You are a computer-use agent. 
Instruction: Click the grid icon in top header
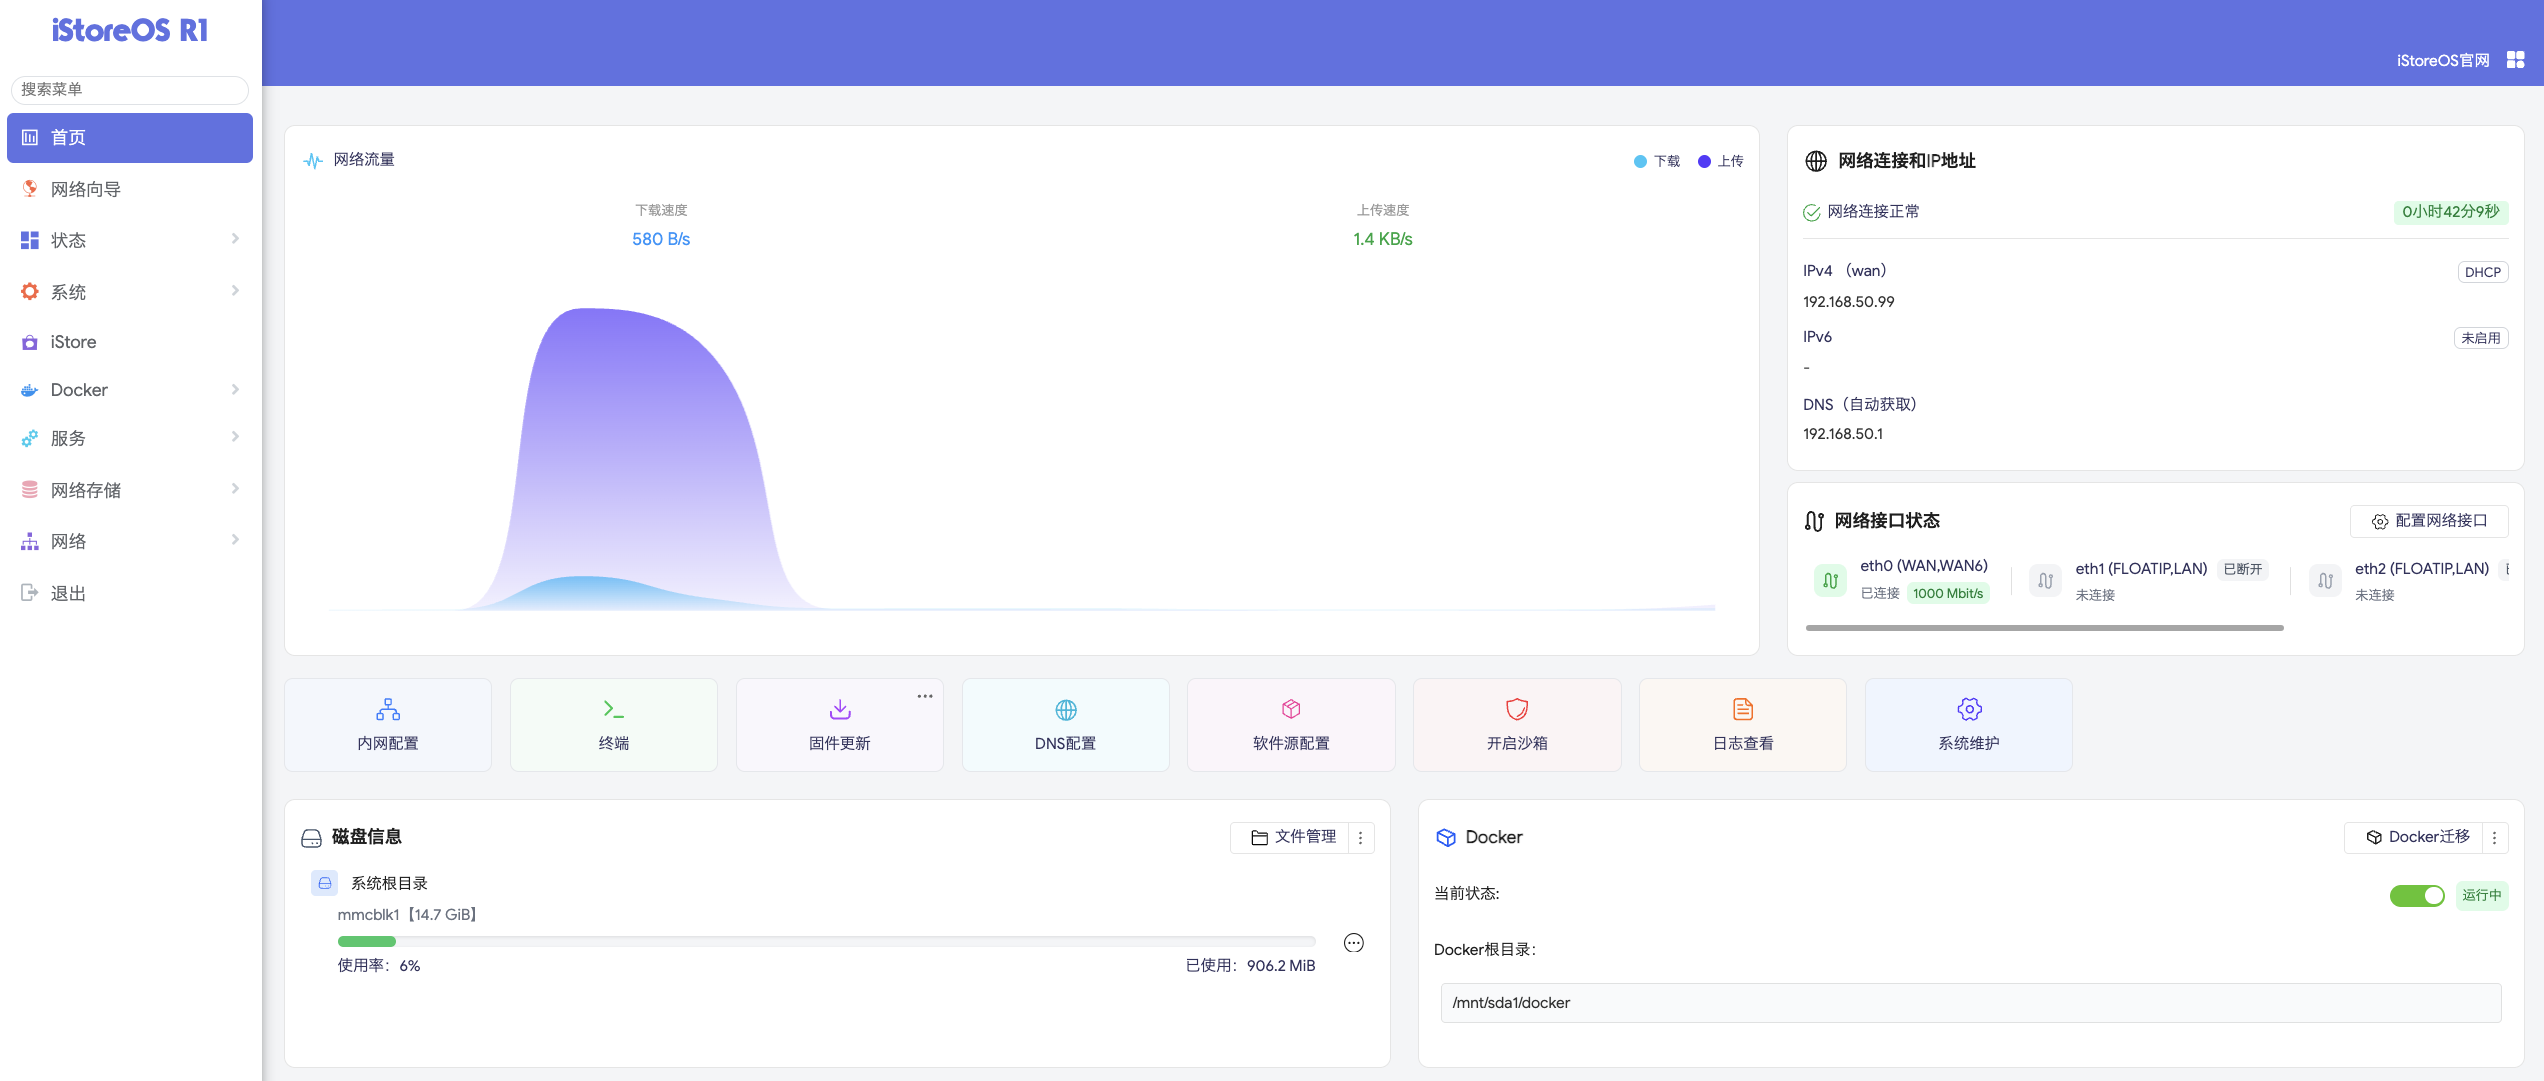[x=2516, y=60]
